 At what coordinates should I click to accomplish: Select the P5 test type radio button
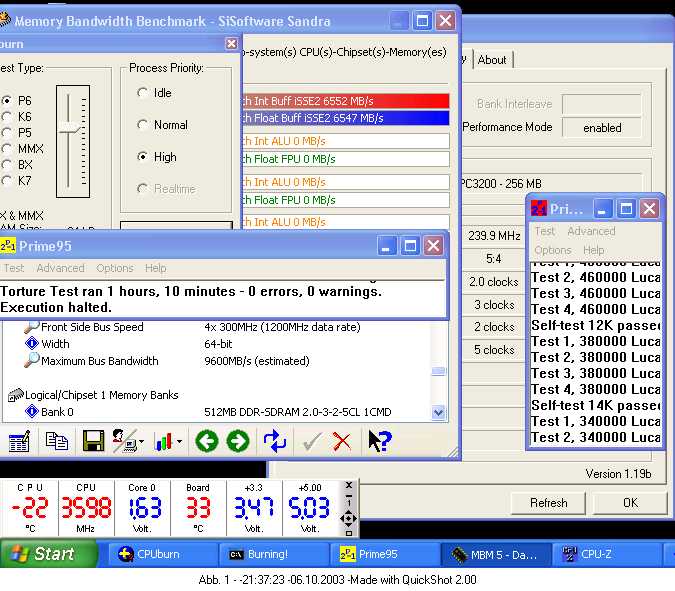[7, 133]
